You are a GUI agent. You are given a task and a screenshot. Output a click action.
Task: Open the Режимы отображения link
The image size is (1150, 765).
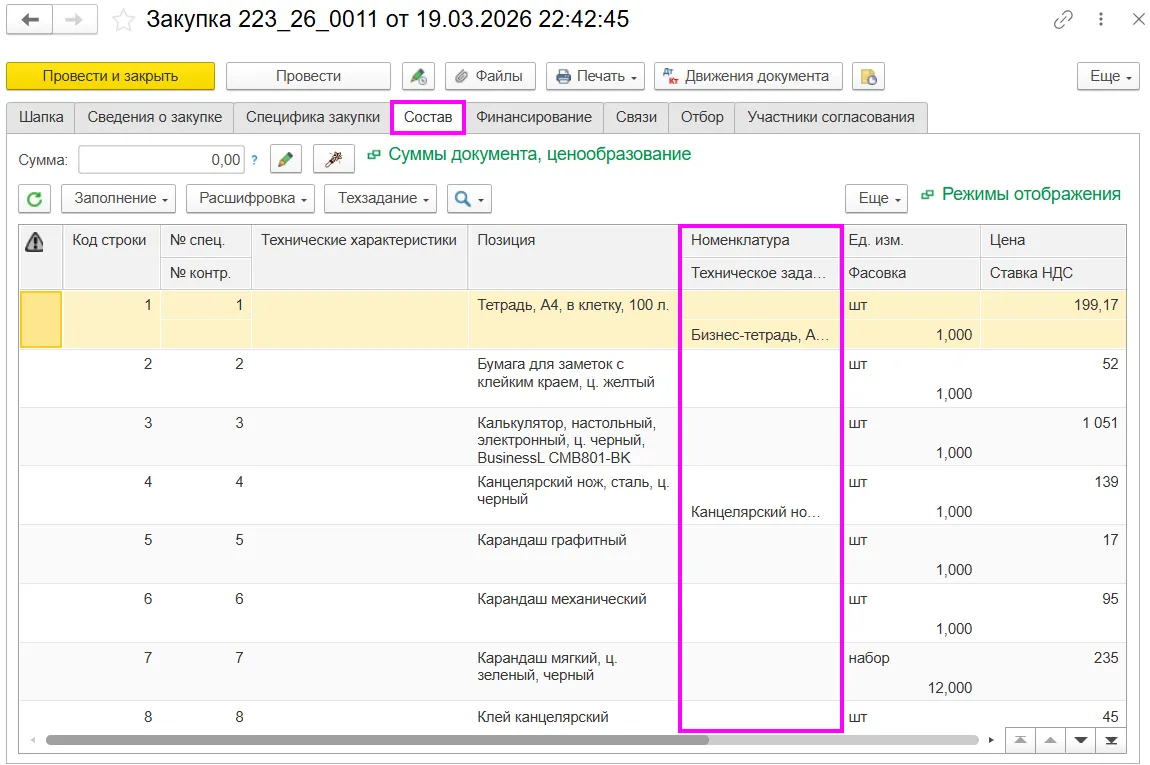[x=1031, y=194]
